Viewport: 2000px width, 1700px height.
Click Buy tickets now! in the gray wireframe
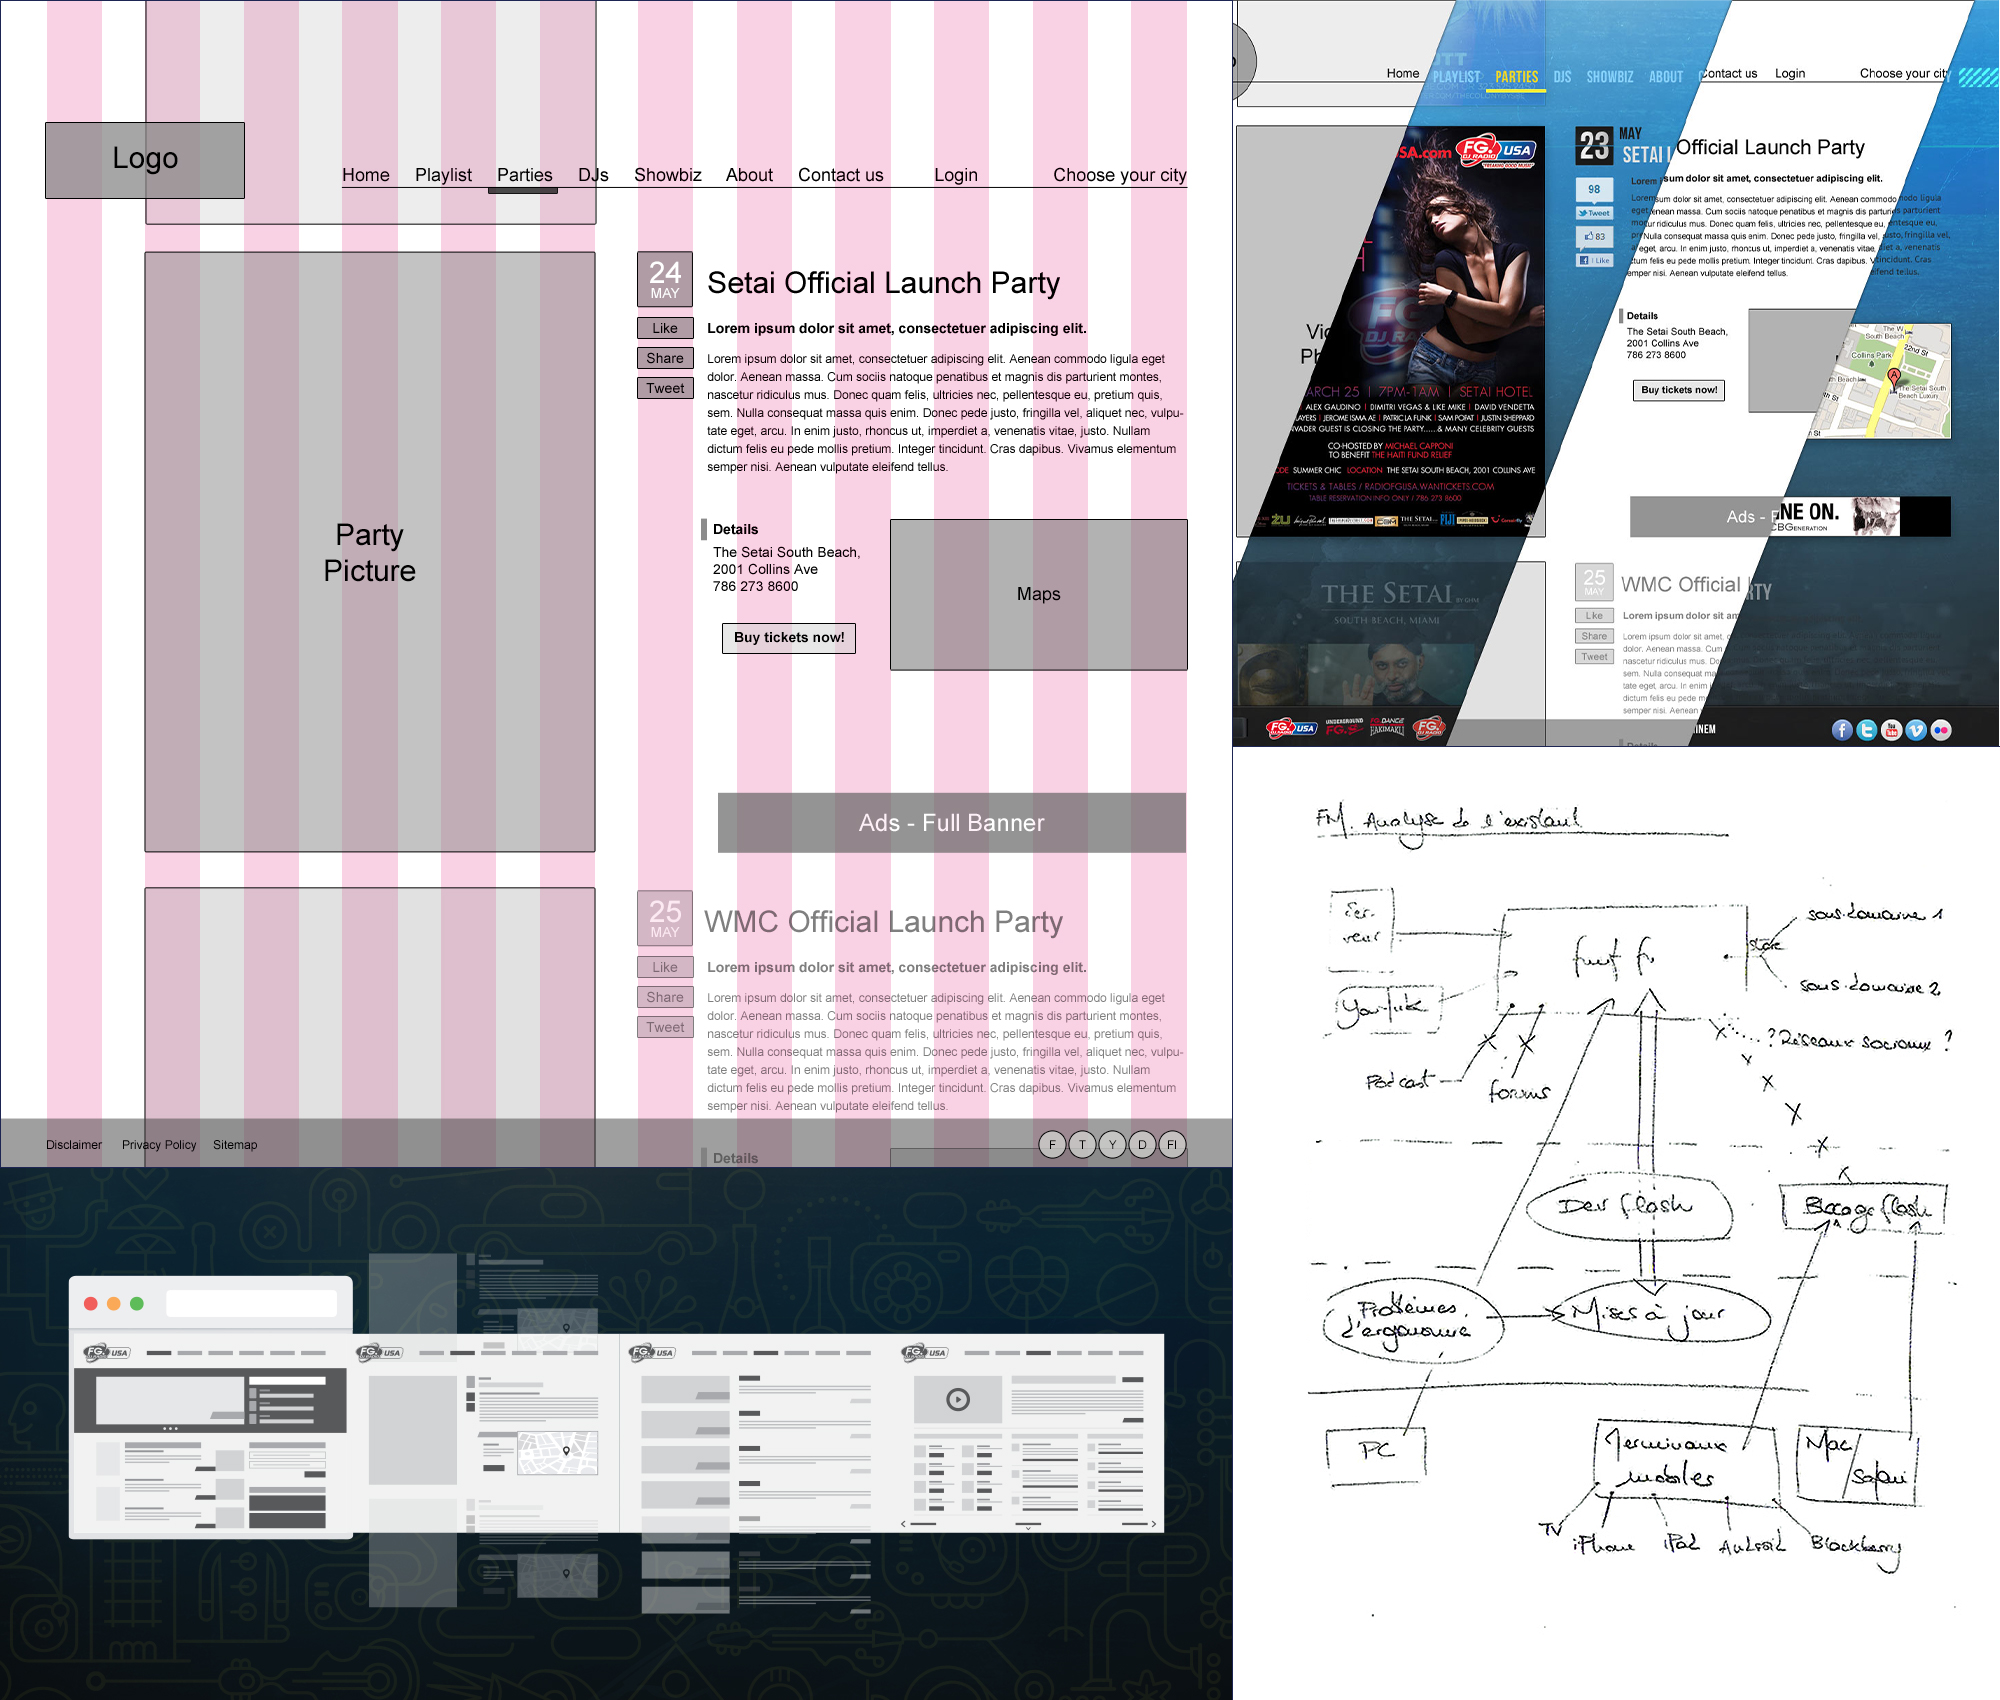pos(789,638)
